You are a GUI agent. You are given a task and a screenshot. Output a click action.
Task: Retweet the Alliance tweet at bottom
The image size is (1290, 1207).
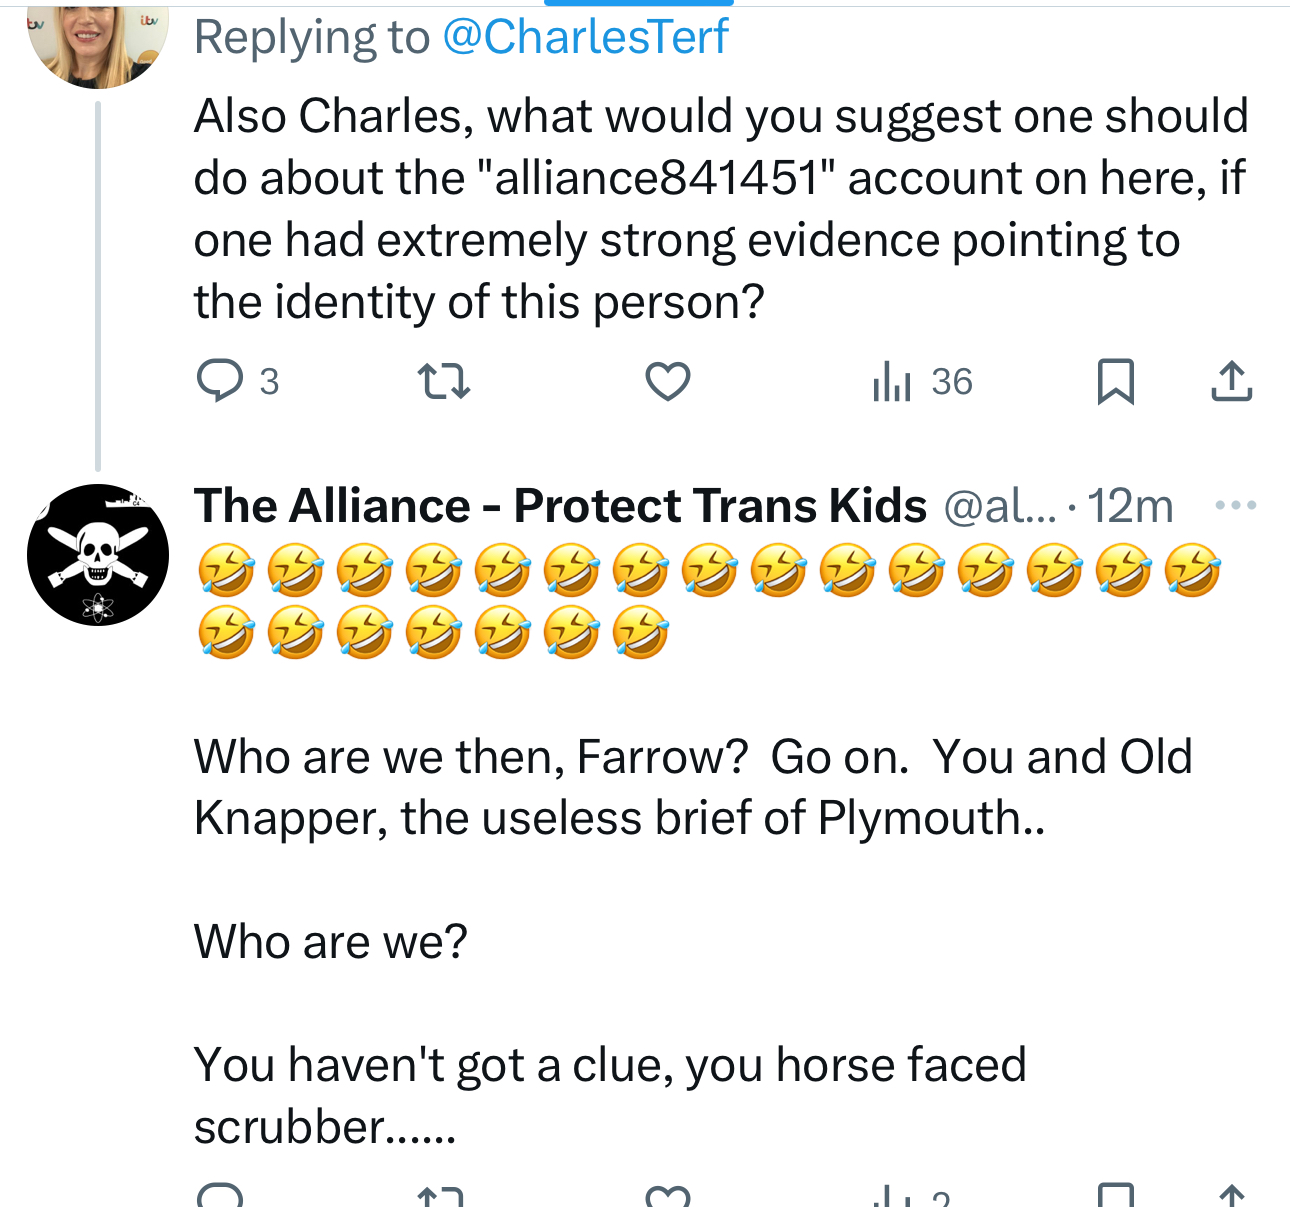coord(441,1196)
